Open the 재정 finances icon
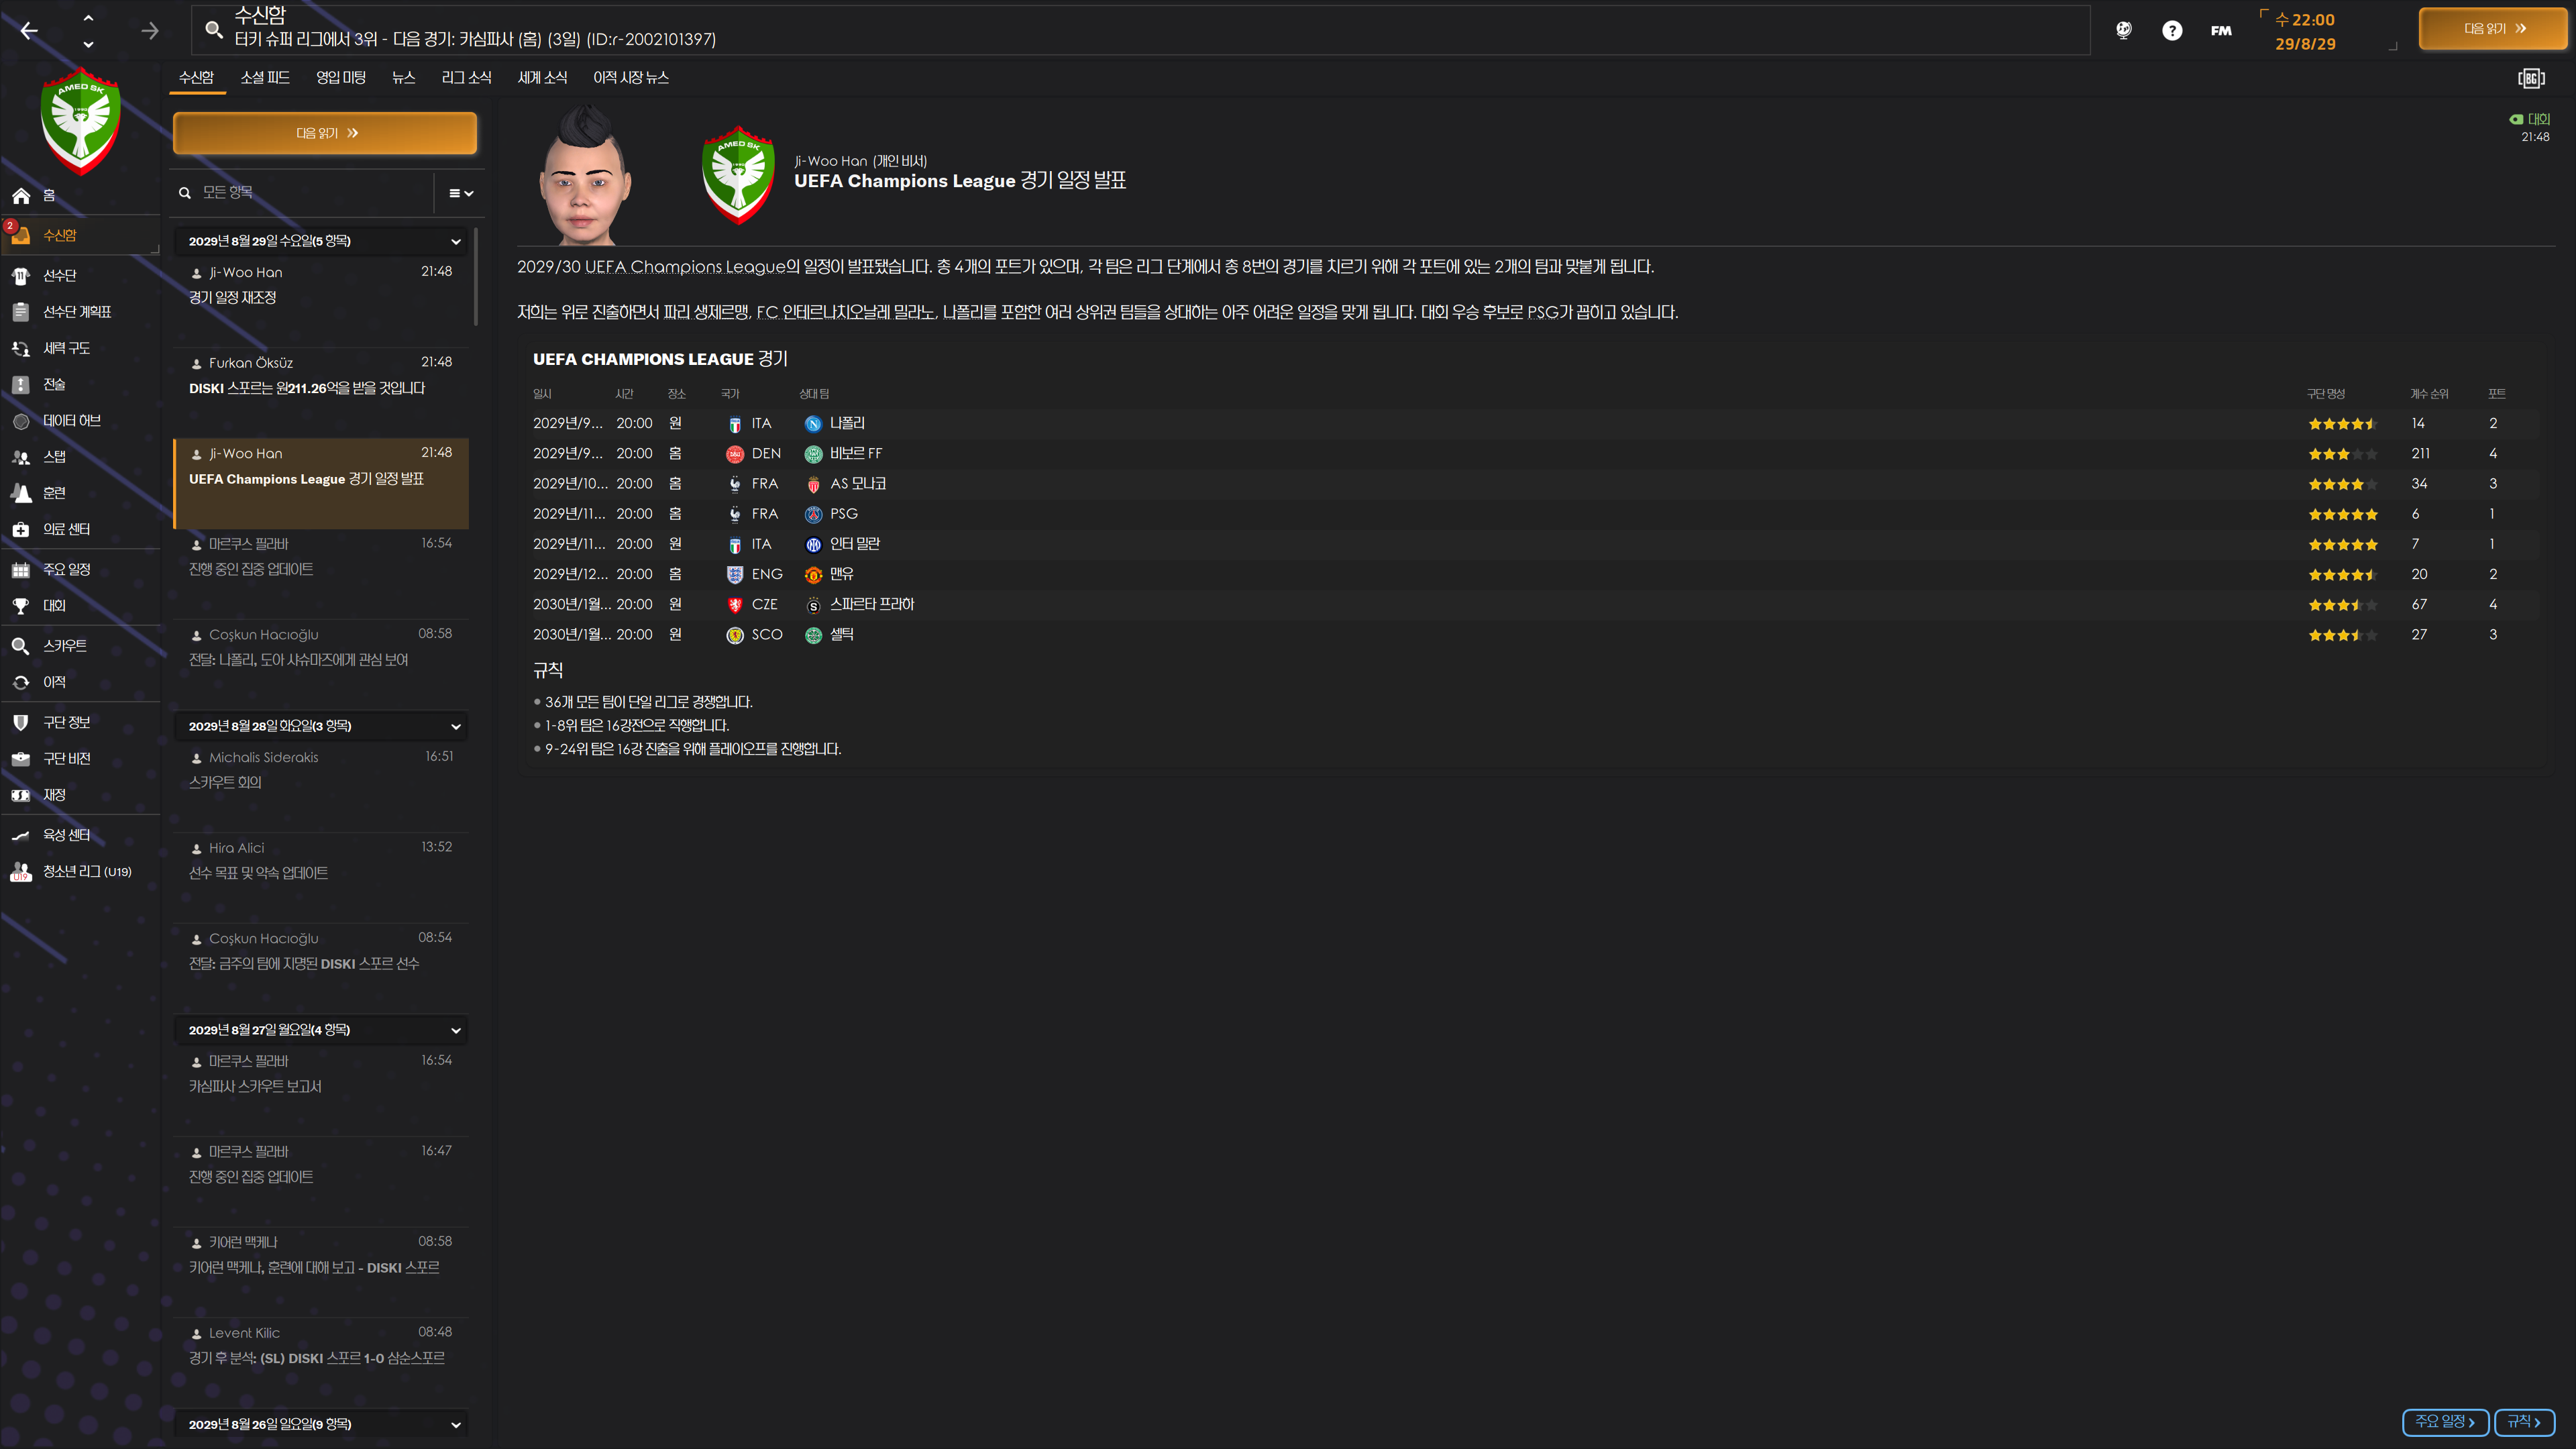The height and width of the screenshot is (1449, 2576). coord(21,795)
